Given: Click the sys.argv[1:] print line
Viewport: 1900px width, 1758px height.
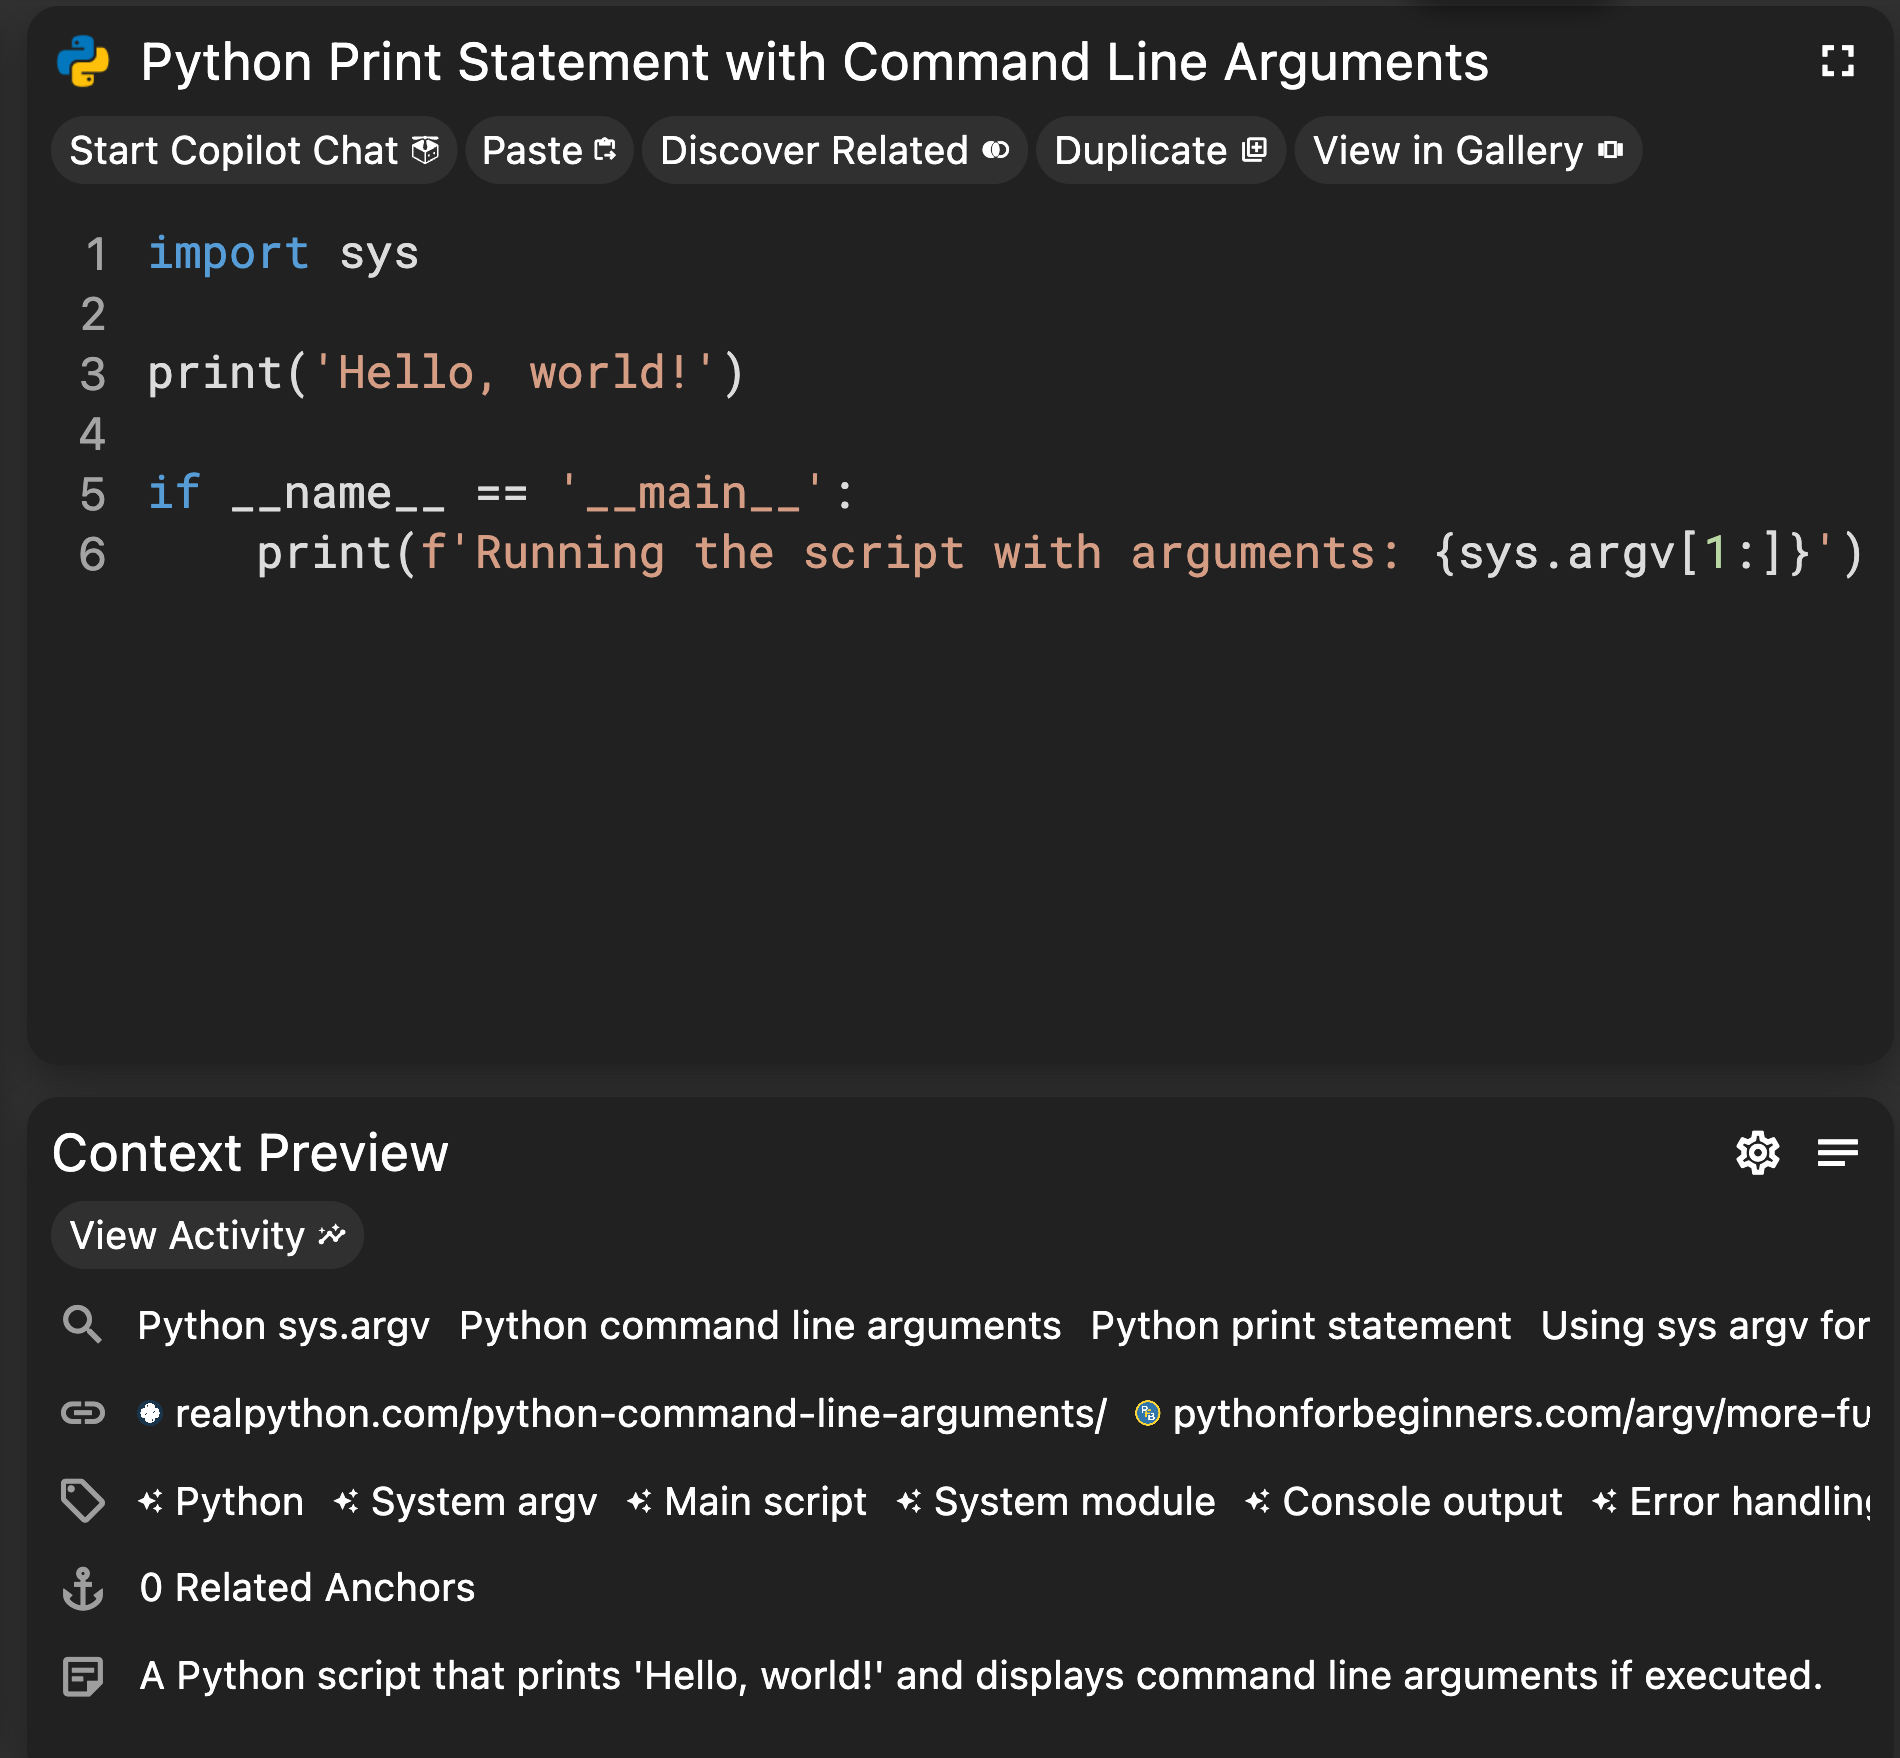Looking at the screenshot, I should (1060, 554).
